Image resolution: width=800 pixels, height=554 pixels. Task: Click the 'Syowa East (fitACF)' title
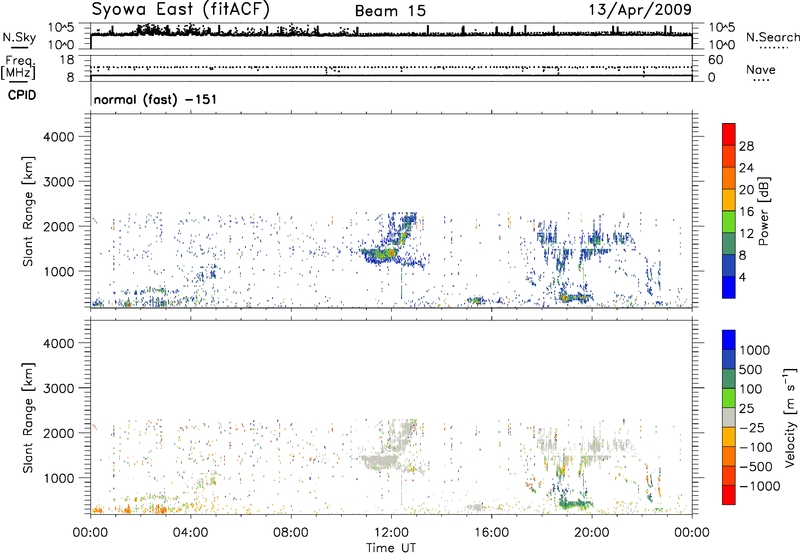click(x=181, y=10)
